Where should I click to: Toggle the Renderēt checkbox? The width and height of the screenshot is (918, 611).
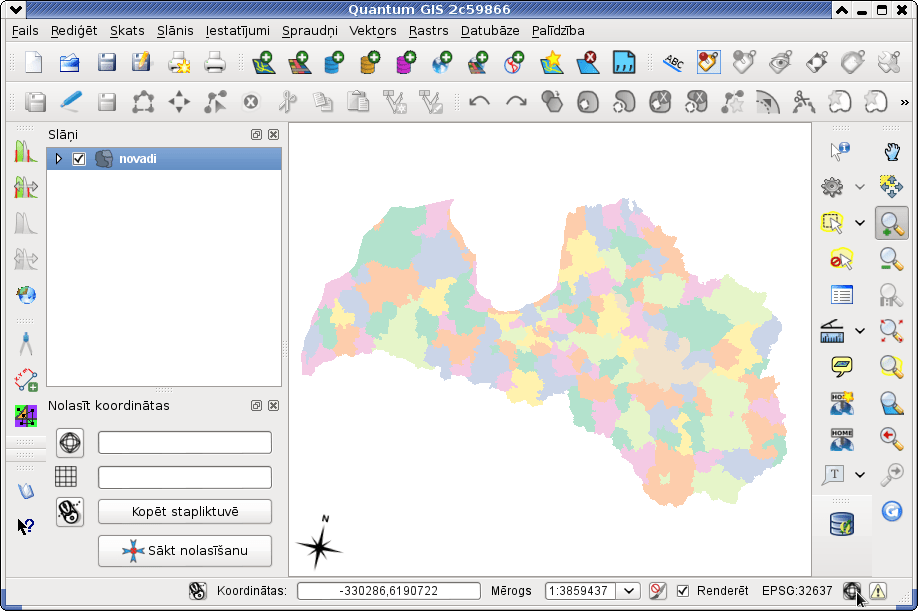pyautogui.click(x=683, y=591)
